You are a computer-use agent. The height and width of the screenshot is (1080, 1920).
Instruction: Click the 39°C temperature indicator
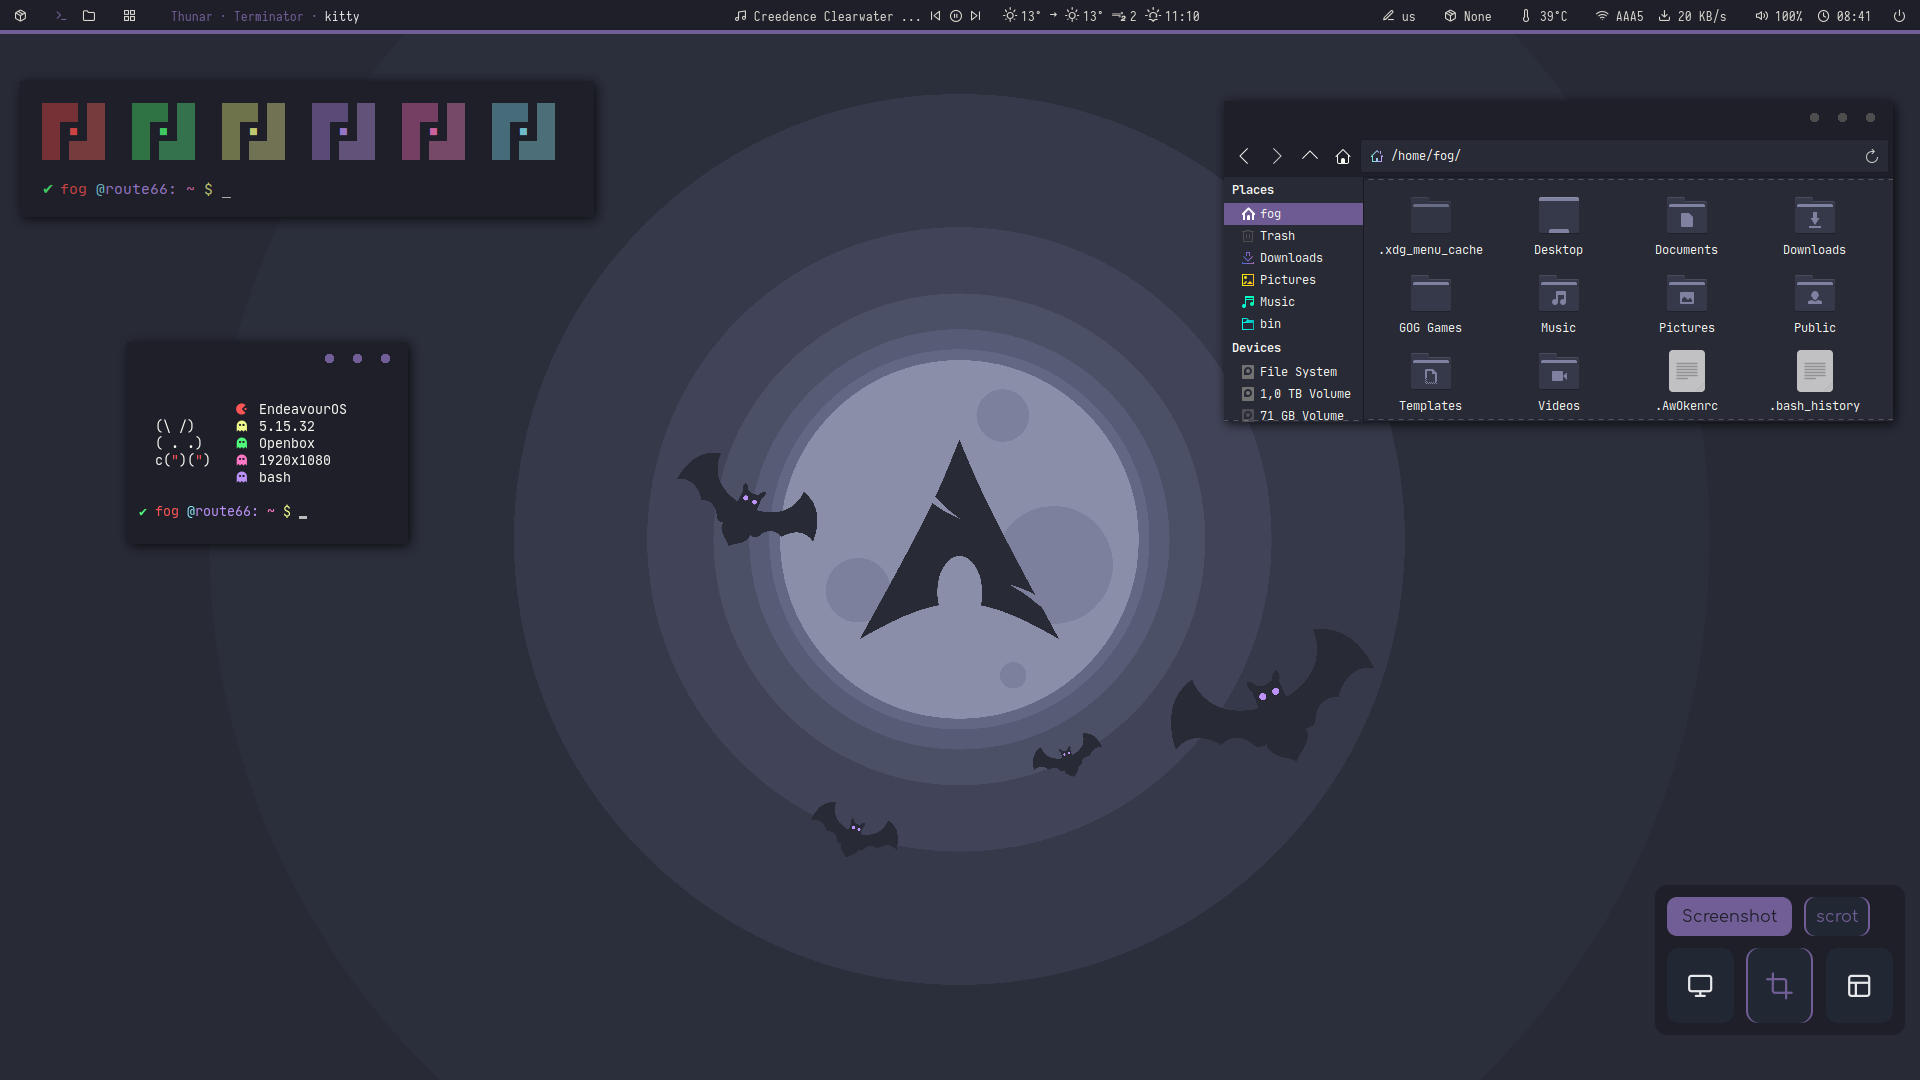click(x=1544, y=17)
